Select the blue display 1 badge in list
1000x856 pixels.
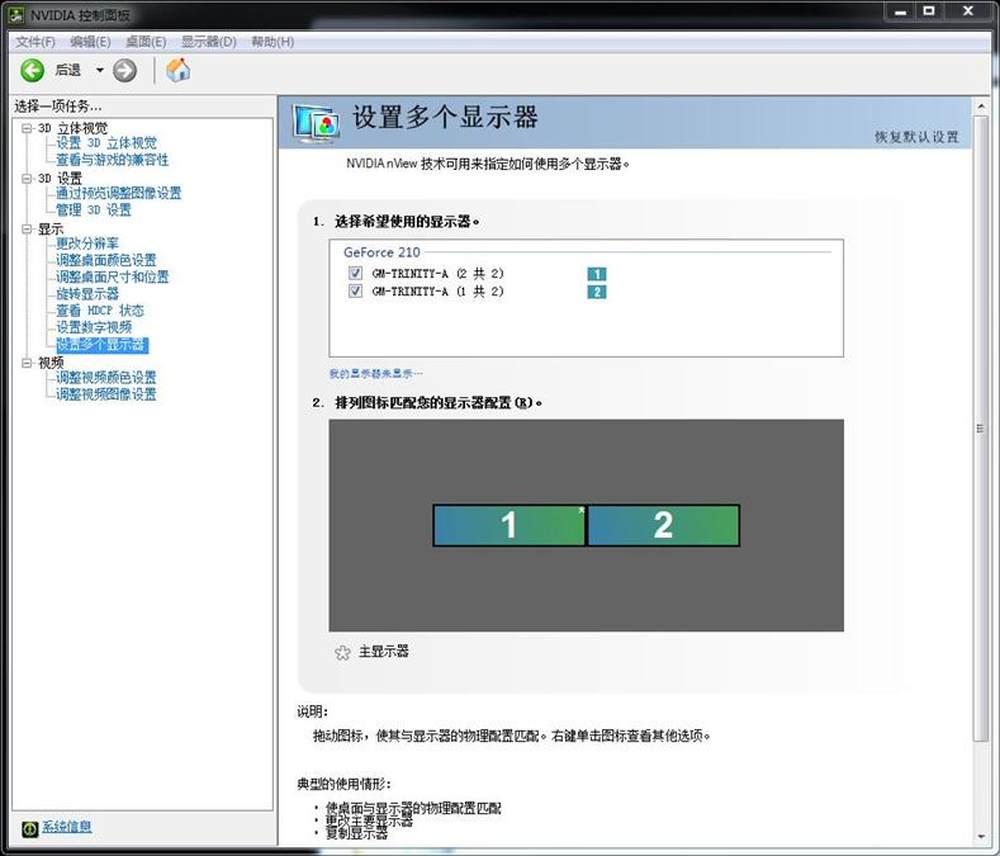point(596,274)
